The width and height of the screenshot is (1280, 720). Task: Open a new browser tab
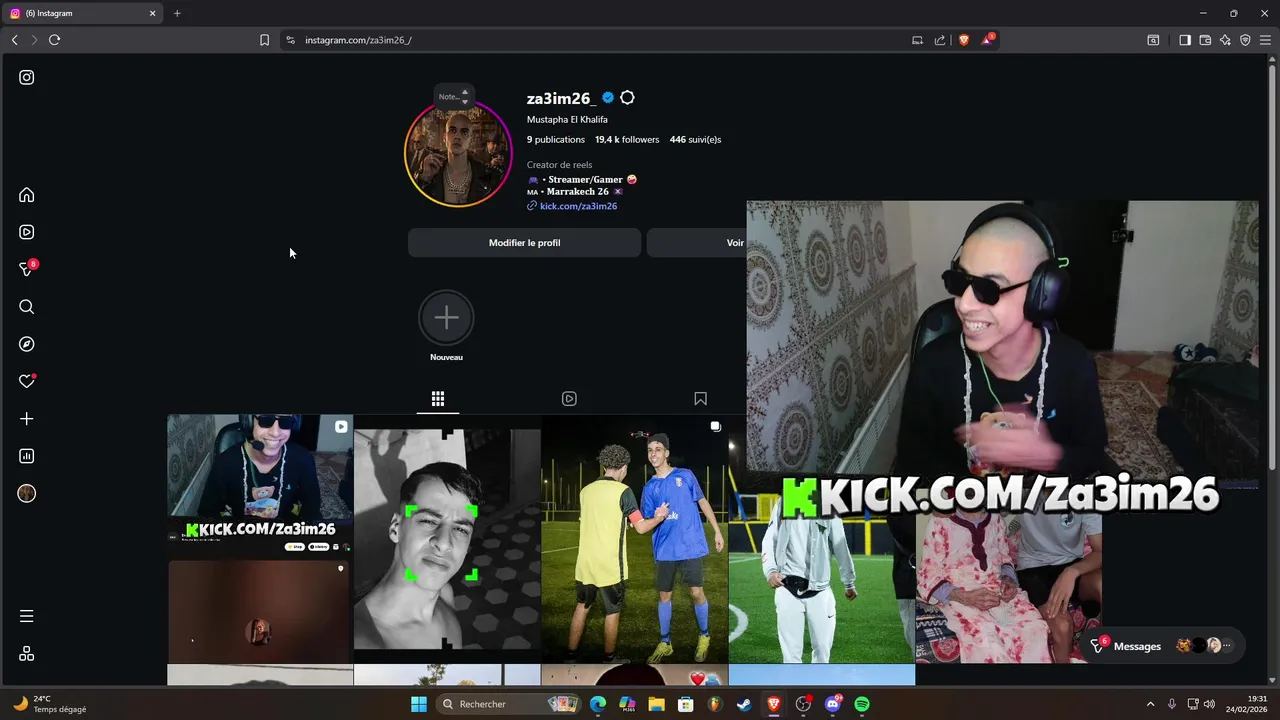pyautogui.click(x=177, y=13)
